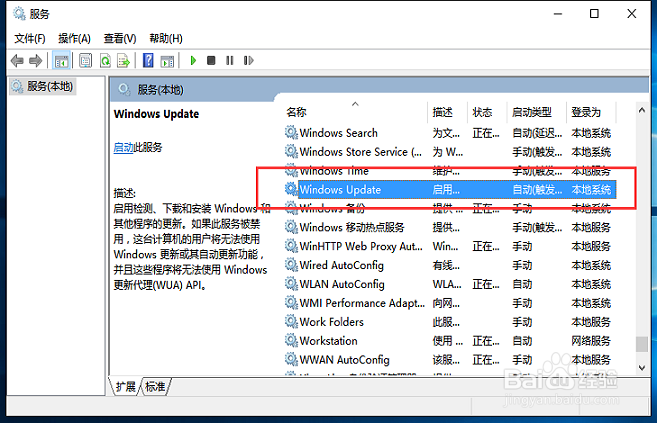Click the vertical scrollbar thumb
657x423 pixels.
click(641, 344)
